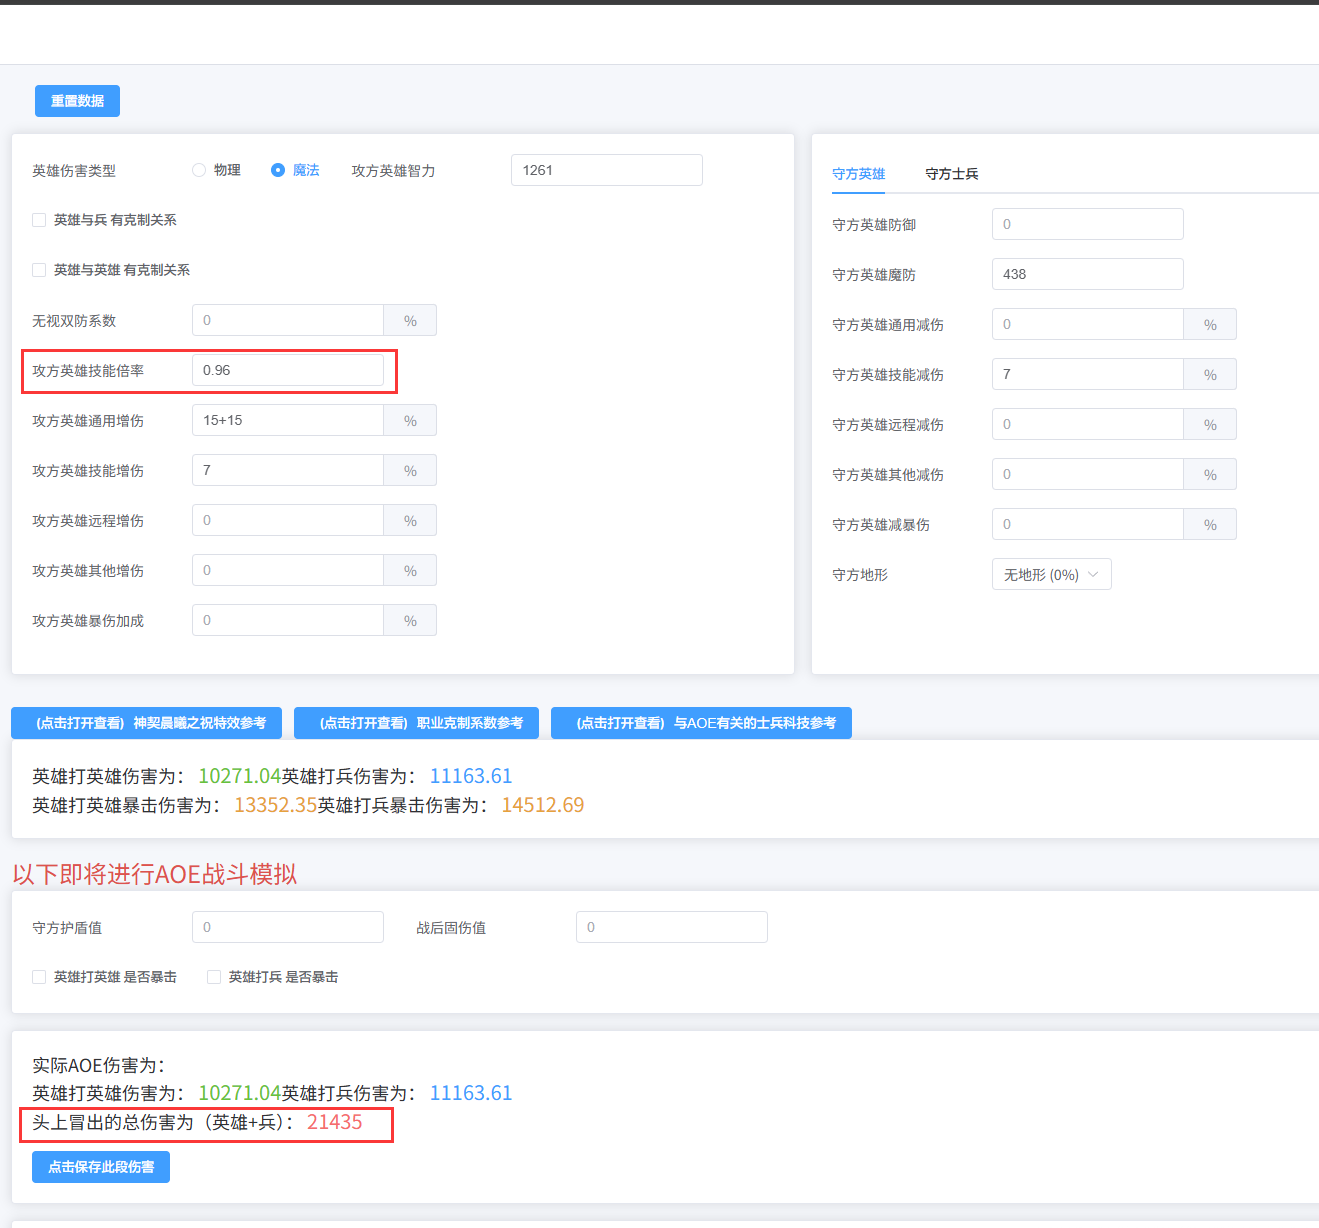The image size is (1319, 1228).
Task: Click the 守方英雄魔防 field showing 438
Action: pos(1088,274)
